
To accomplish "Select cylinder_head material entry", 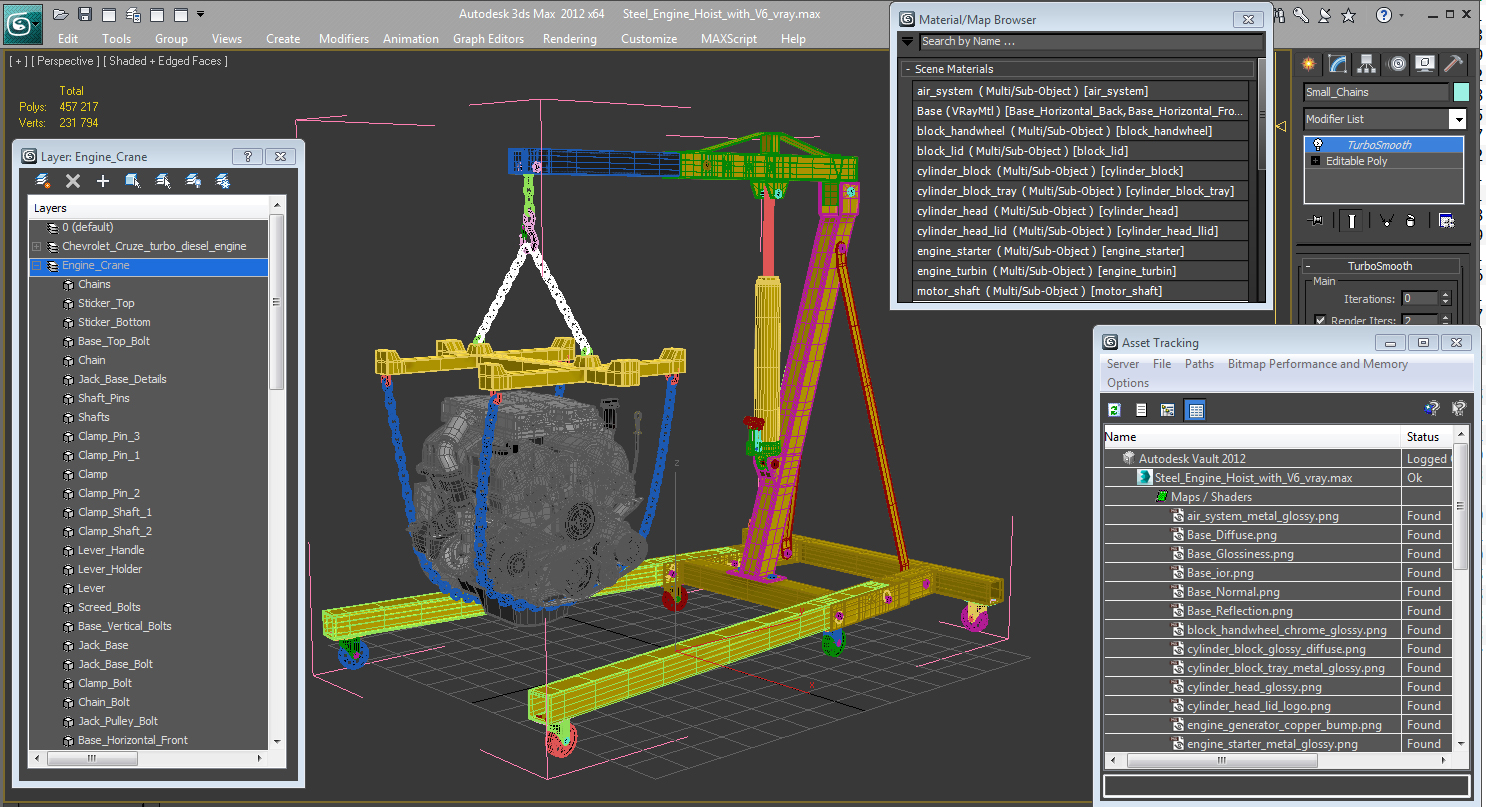I will [1080, 211].
